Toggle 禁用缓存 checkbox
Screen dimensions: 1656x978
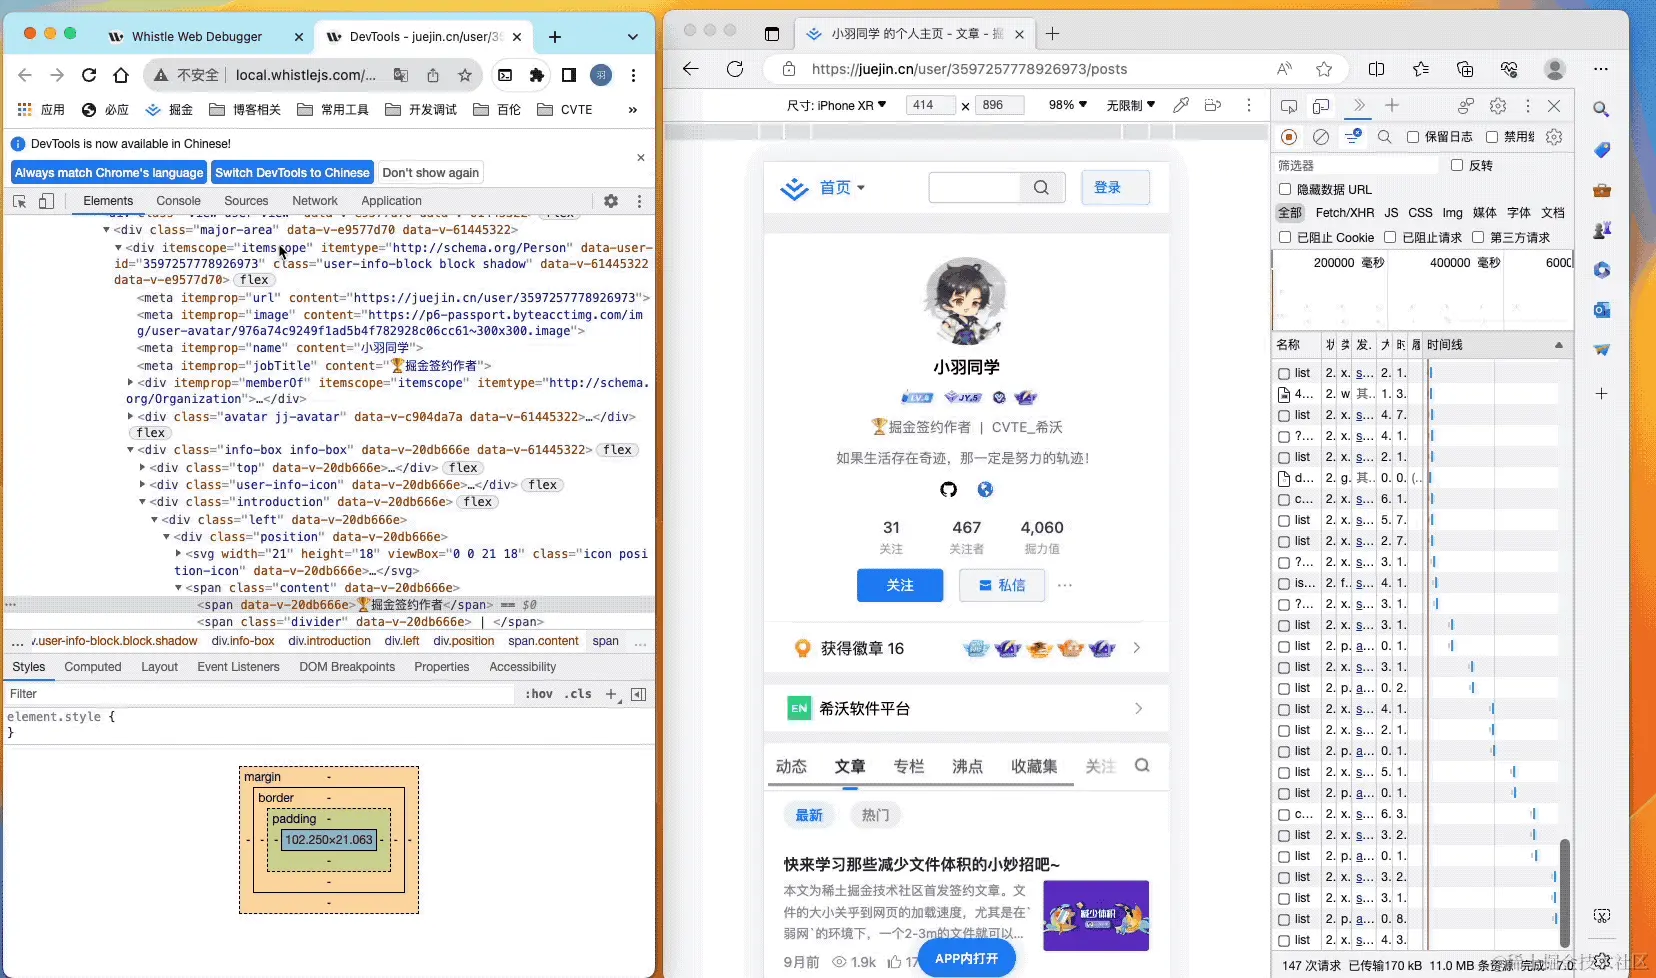(1492, 137)
